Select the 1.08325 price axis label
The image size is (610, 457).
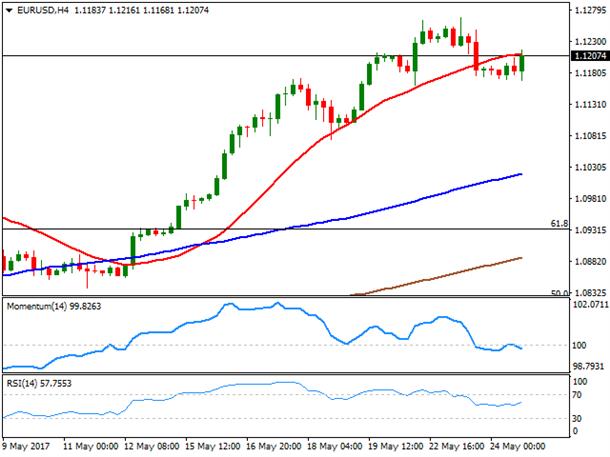590,292
